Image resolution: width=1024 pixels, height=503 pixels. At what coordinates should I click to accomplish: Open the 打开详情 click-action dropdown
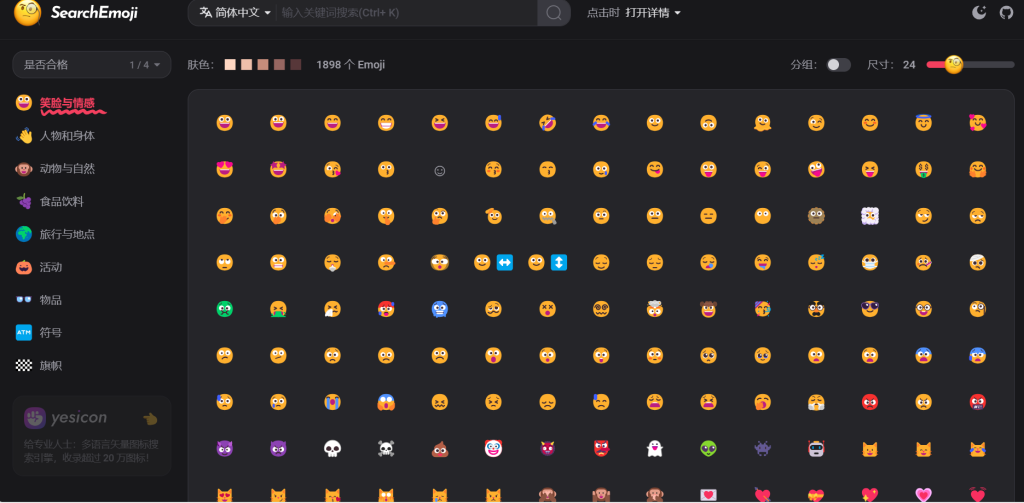click(x=652, y=13)
